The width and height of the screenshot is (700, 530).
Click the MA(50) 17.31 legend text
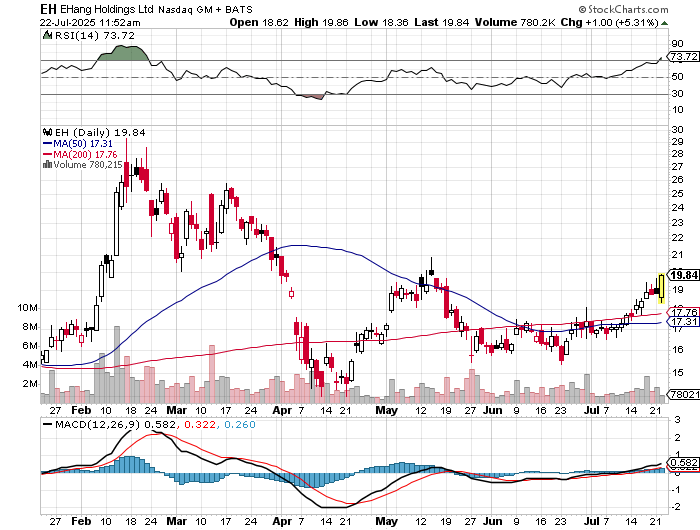click(83, 144)
